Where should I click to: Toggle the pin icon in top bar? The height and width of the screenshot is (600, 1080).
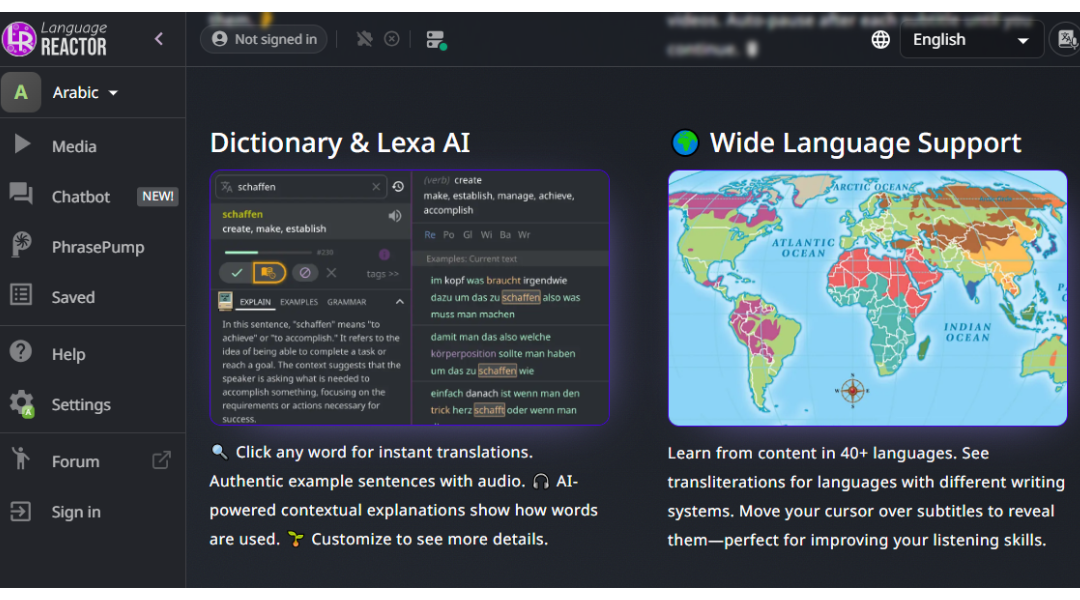click(364, 39)
